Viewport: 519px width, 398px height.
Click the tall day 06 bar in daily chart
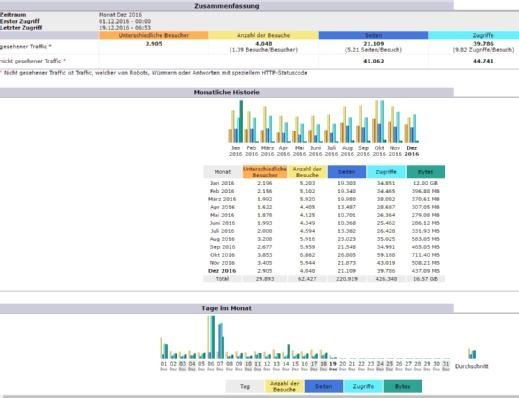pyautogui.click(x=211, y=337)
